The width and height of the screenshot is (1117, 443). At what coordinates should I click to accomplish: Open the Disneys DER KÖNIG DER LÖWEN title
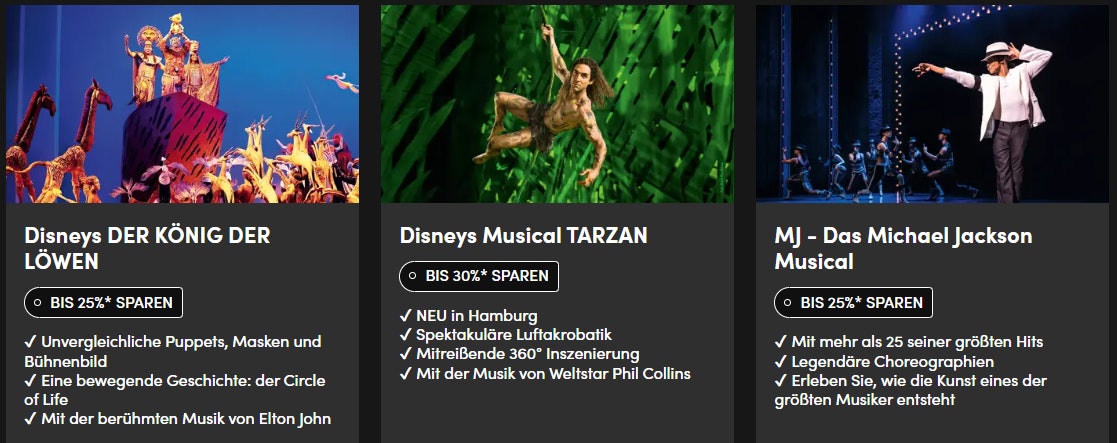(x=147, y=249)
